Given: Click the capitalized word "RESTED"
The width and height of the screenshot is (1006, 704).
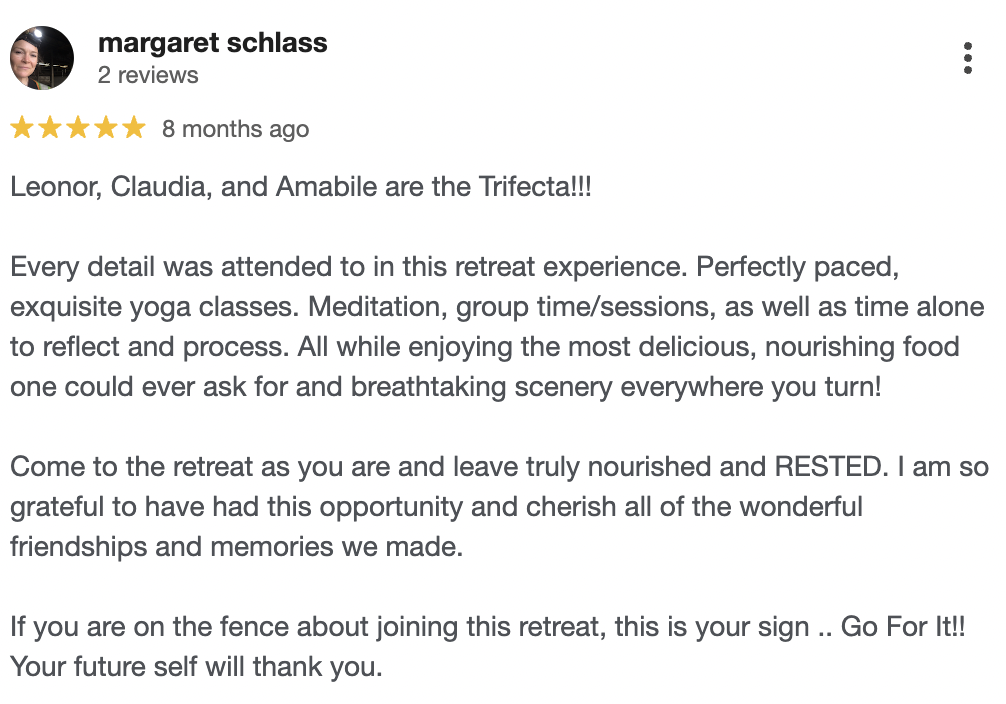Looking at the screenshot, I should (x=840, y=468).
